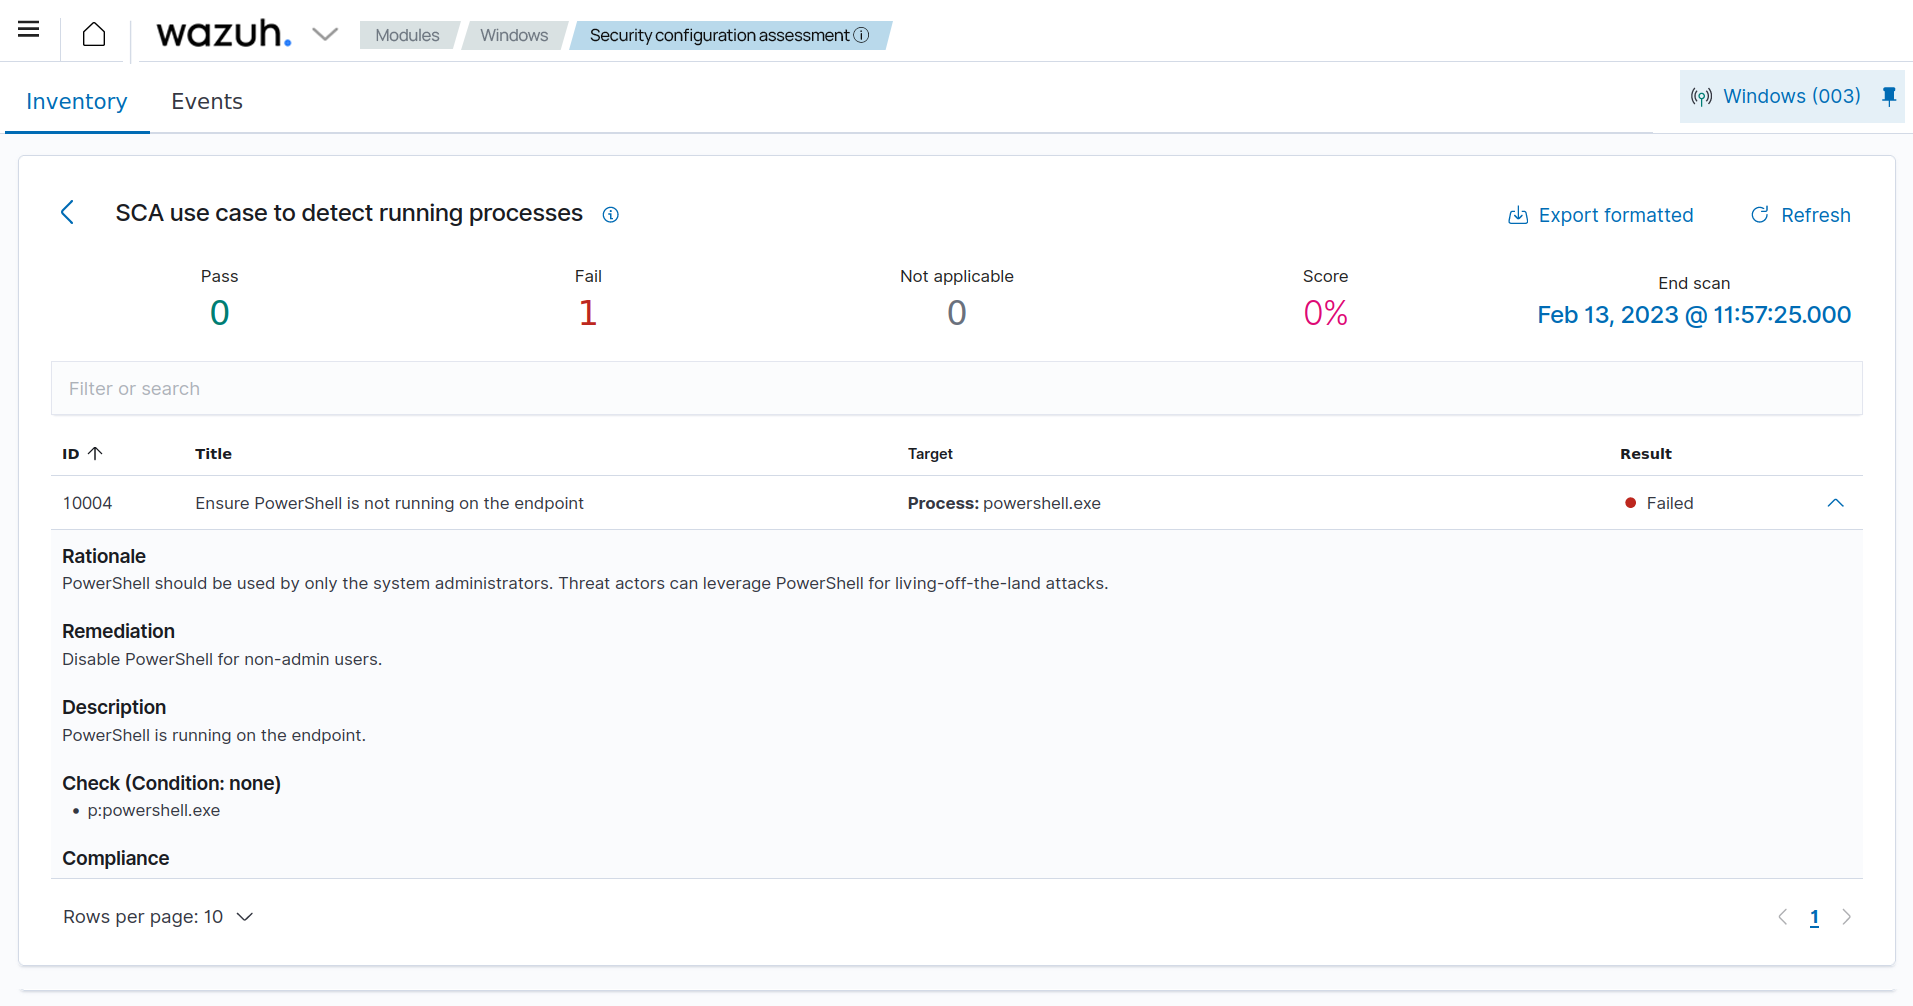
Task: Click Export formatted button
Action: click(1601, 215)
